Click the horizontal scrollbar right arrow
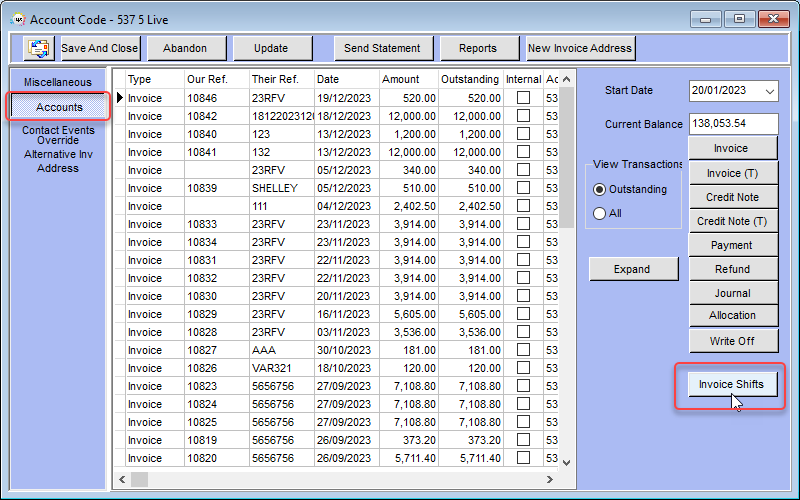 549,480
